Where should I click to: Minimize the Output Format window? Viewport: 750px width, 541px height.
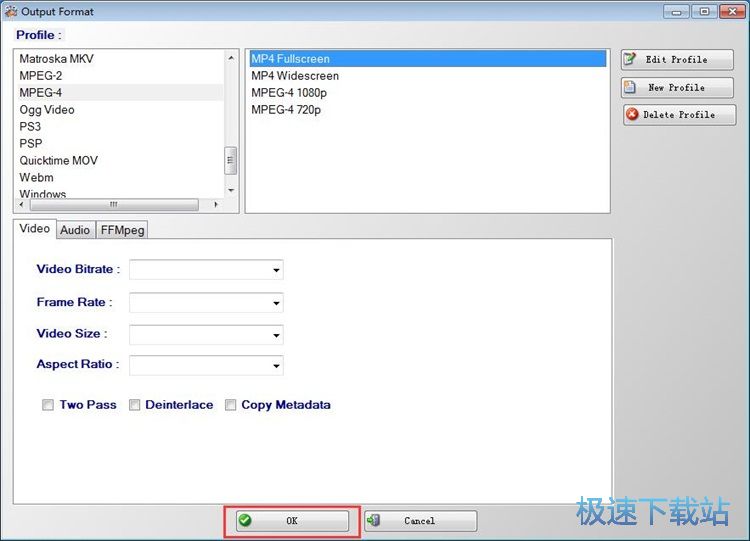676,11
